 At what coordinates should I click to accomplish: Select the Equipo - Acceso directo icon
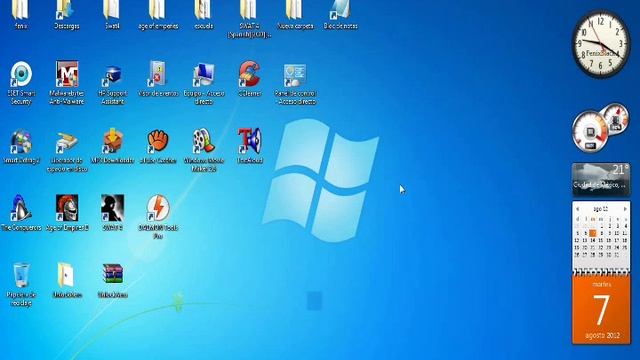coord(204,83)
